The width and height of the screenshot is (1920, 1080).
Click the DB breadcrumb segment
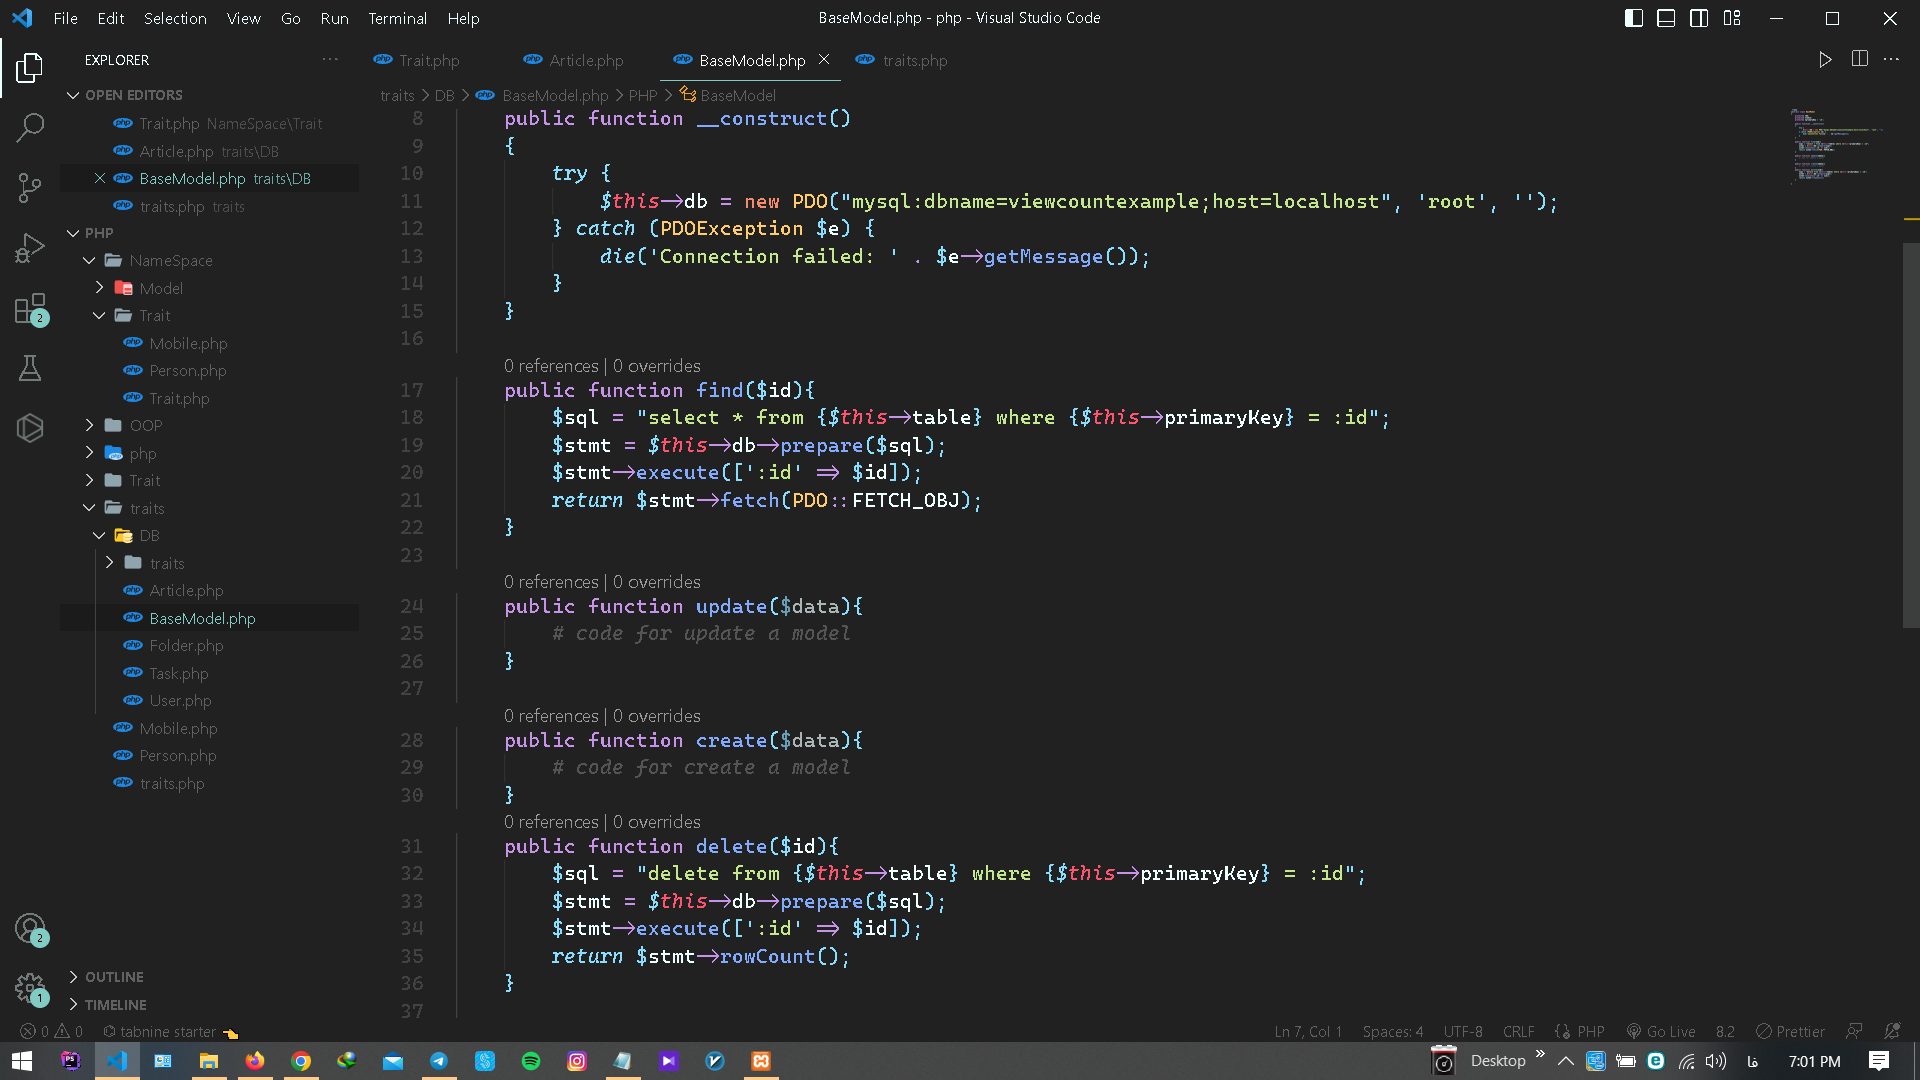[x=444, y=95]
